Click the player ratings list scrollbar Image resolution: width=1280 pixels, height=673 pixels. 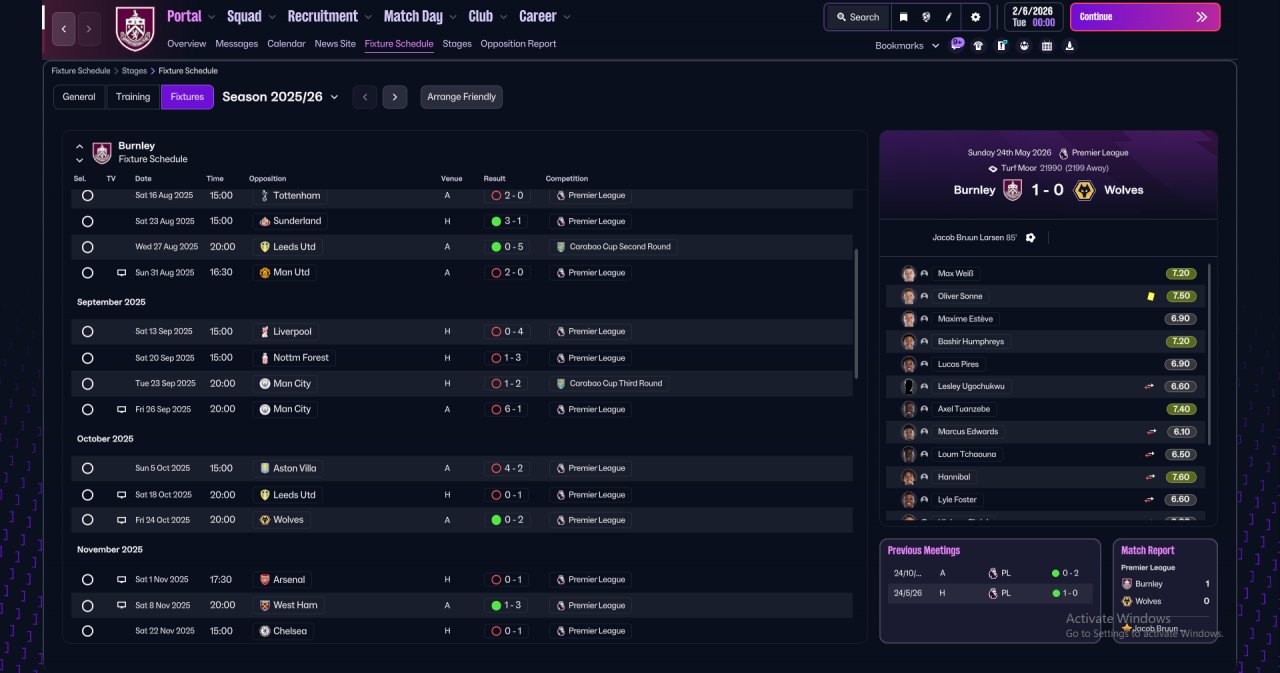[x=1210, y=353]
